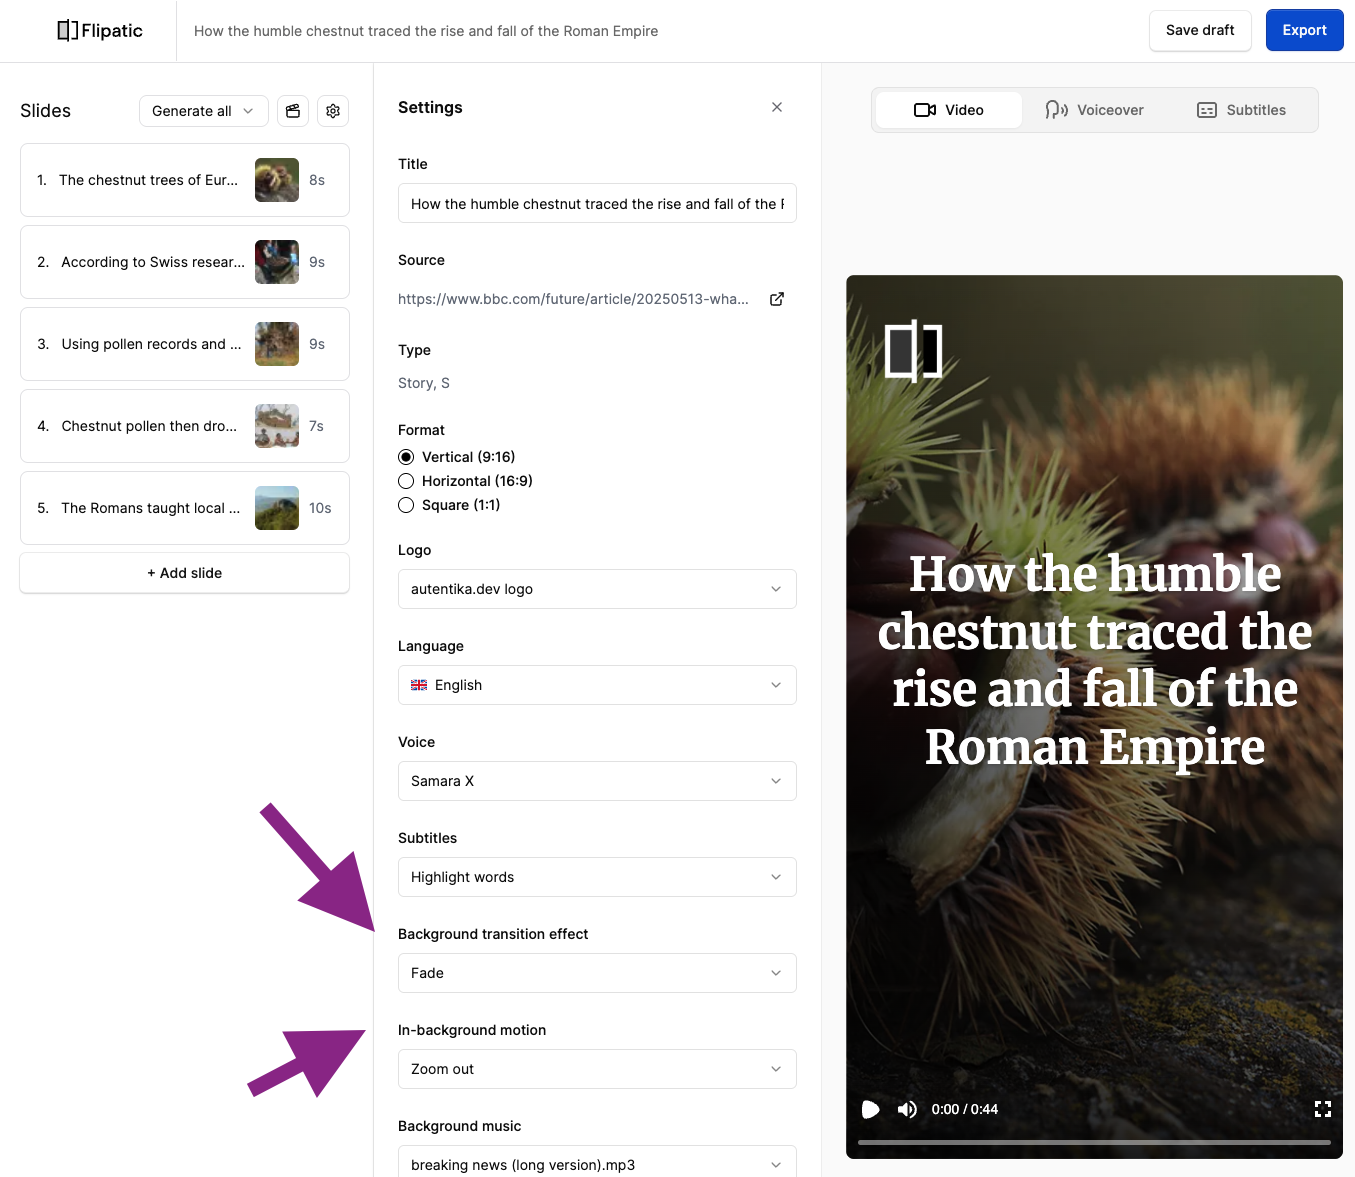Open Background transition effect dropdown
The image size is (1355, 1177).
tap(597, 973)
